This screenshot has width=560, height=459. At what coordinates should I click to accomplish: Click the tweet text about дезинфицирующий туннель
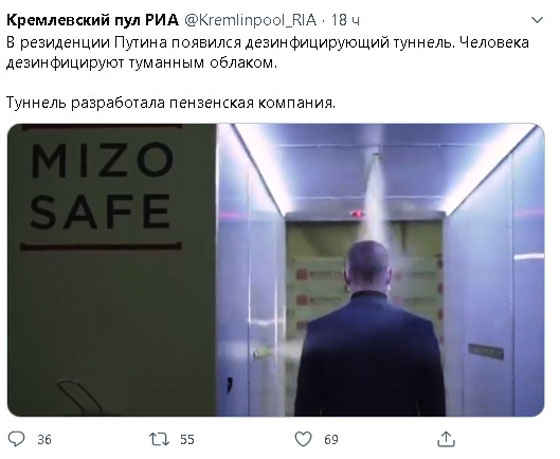[268, 53]
